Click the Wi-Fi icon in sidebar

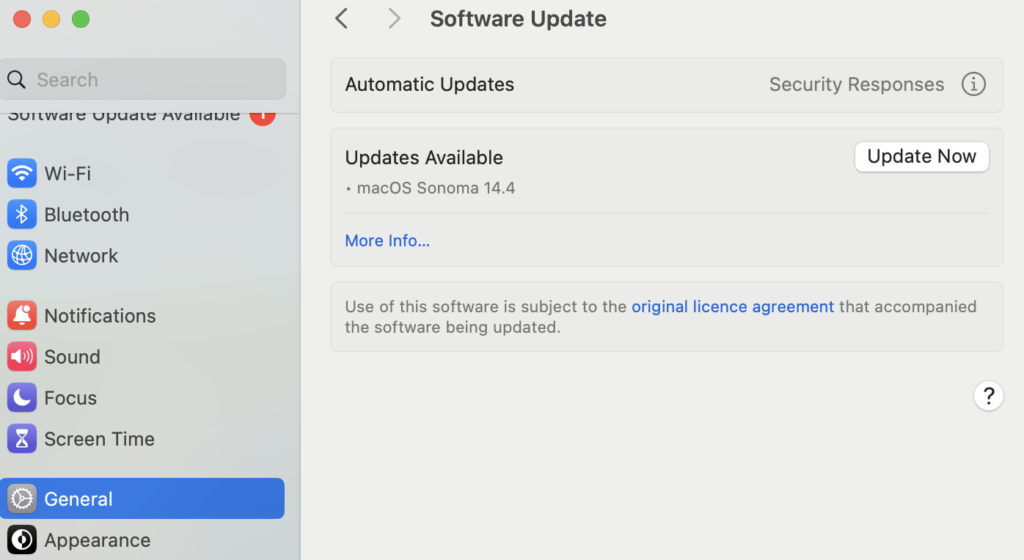click(22, 173)
